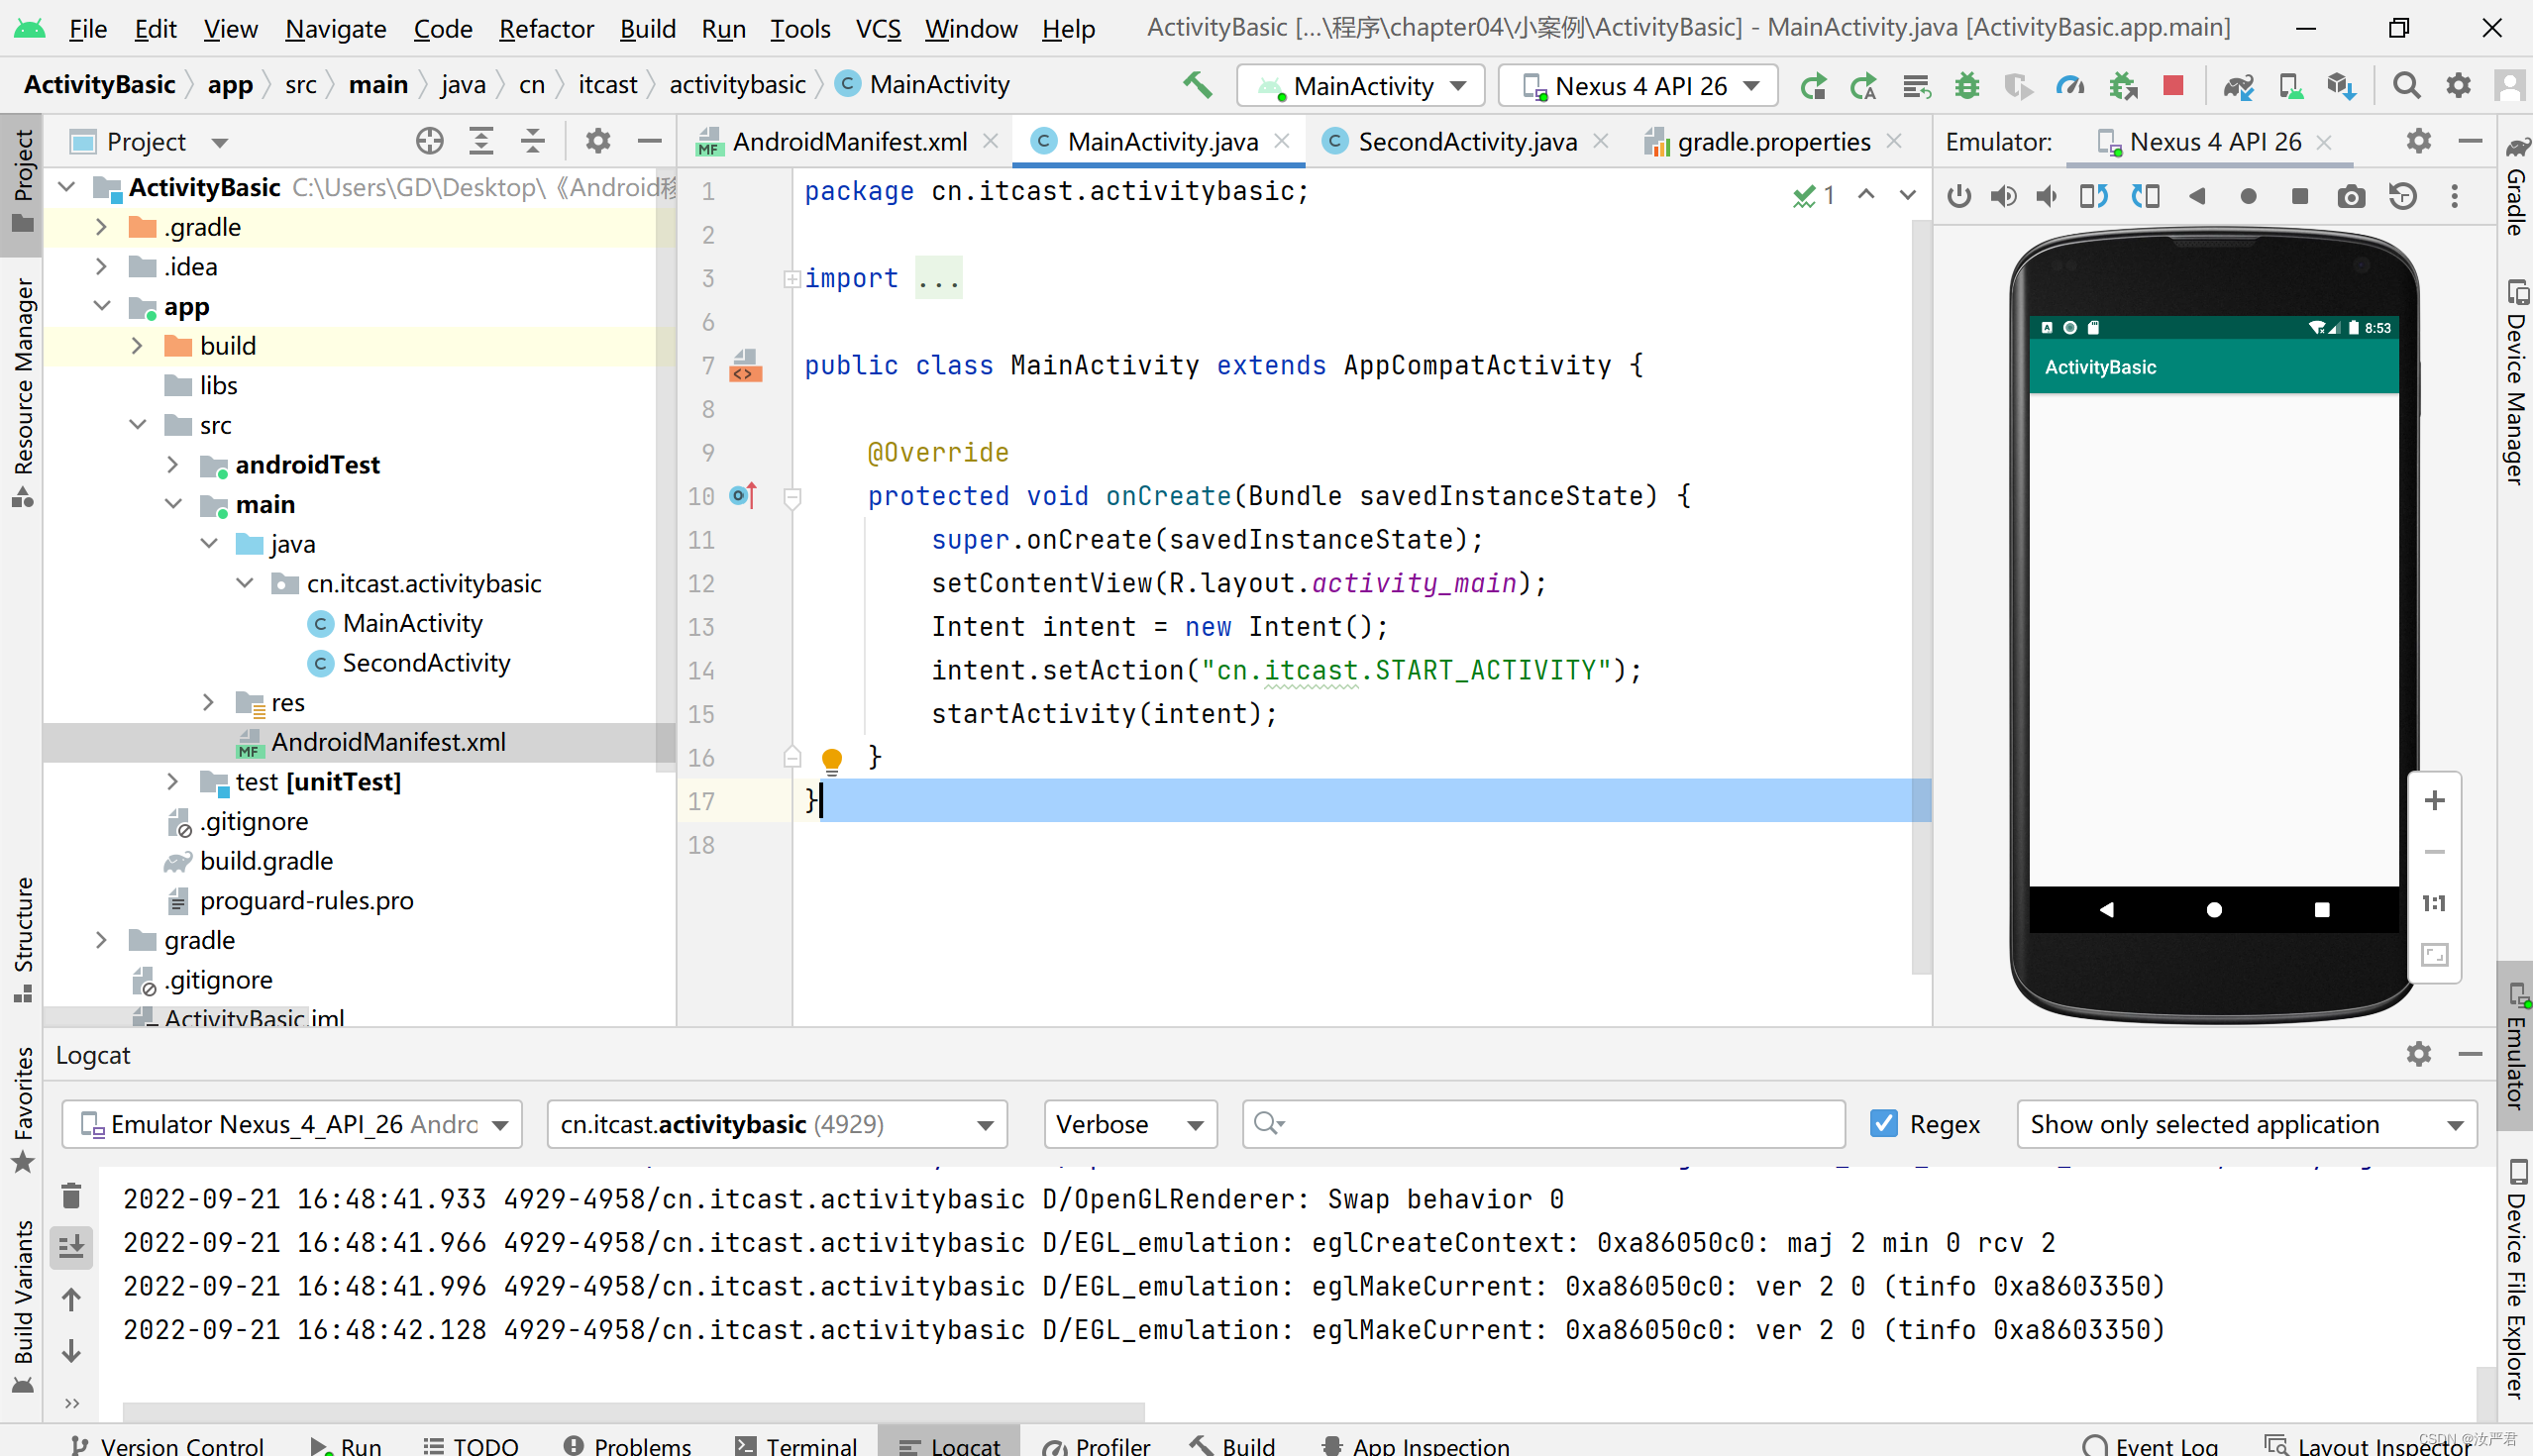Viewport: 2533px width, 1456px height.
Task: Expand the res folder in project tree
Action: [x=209, y=703]
